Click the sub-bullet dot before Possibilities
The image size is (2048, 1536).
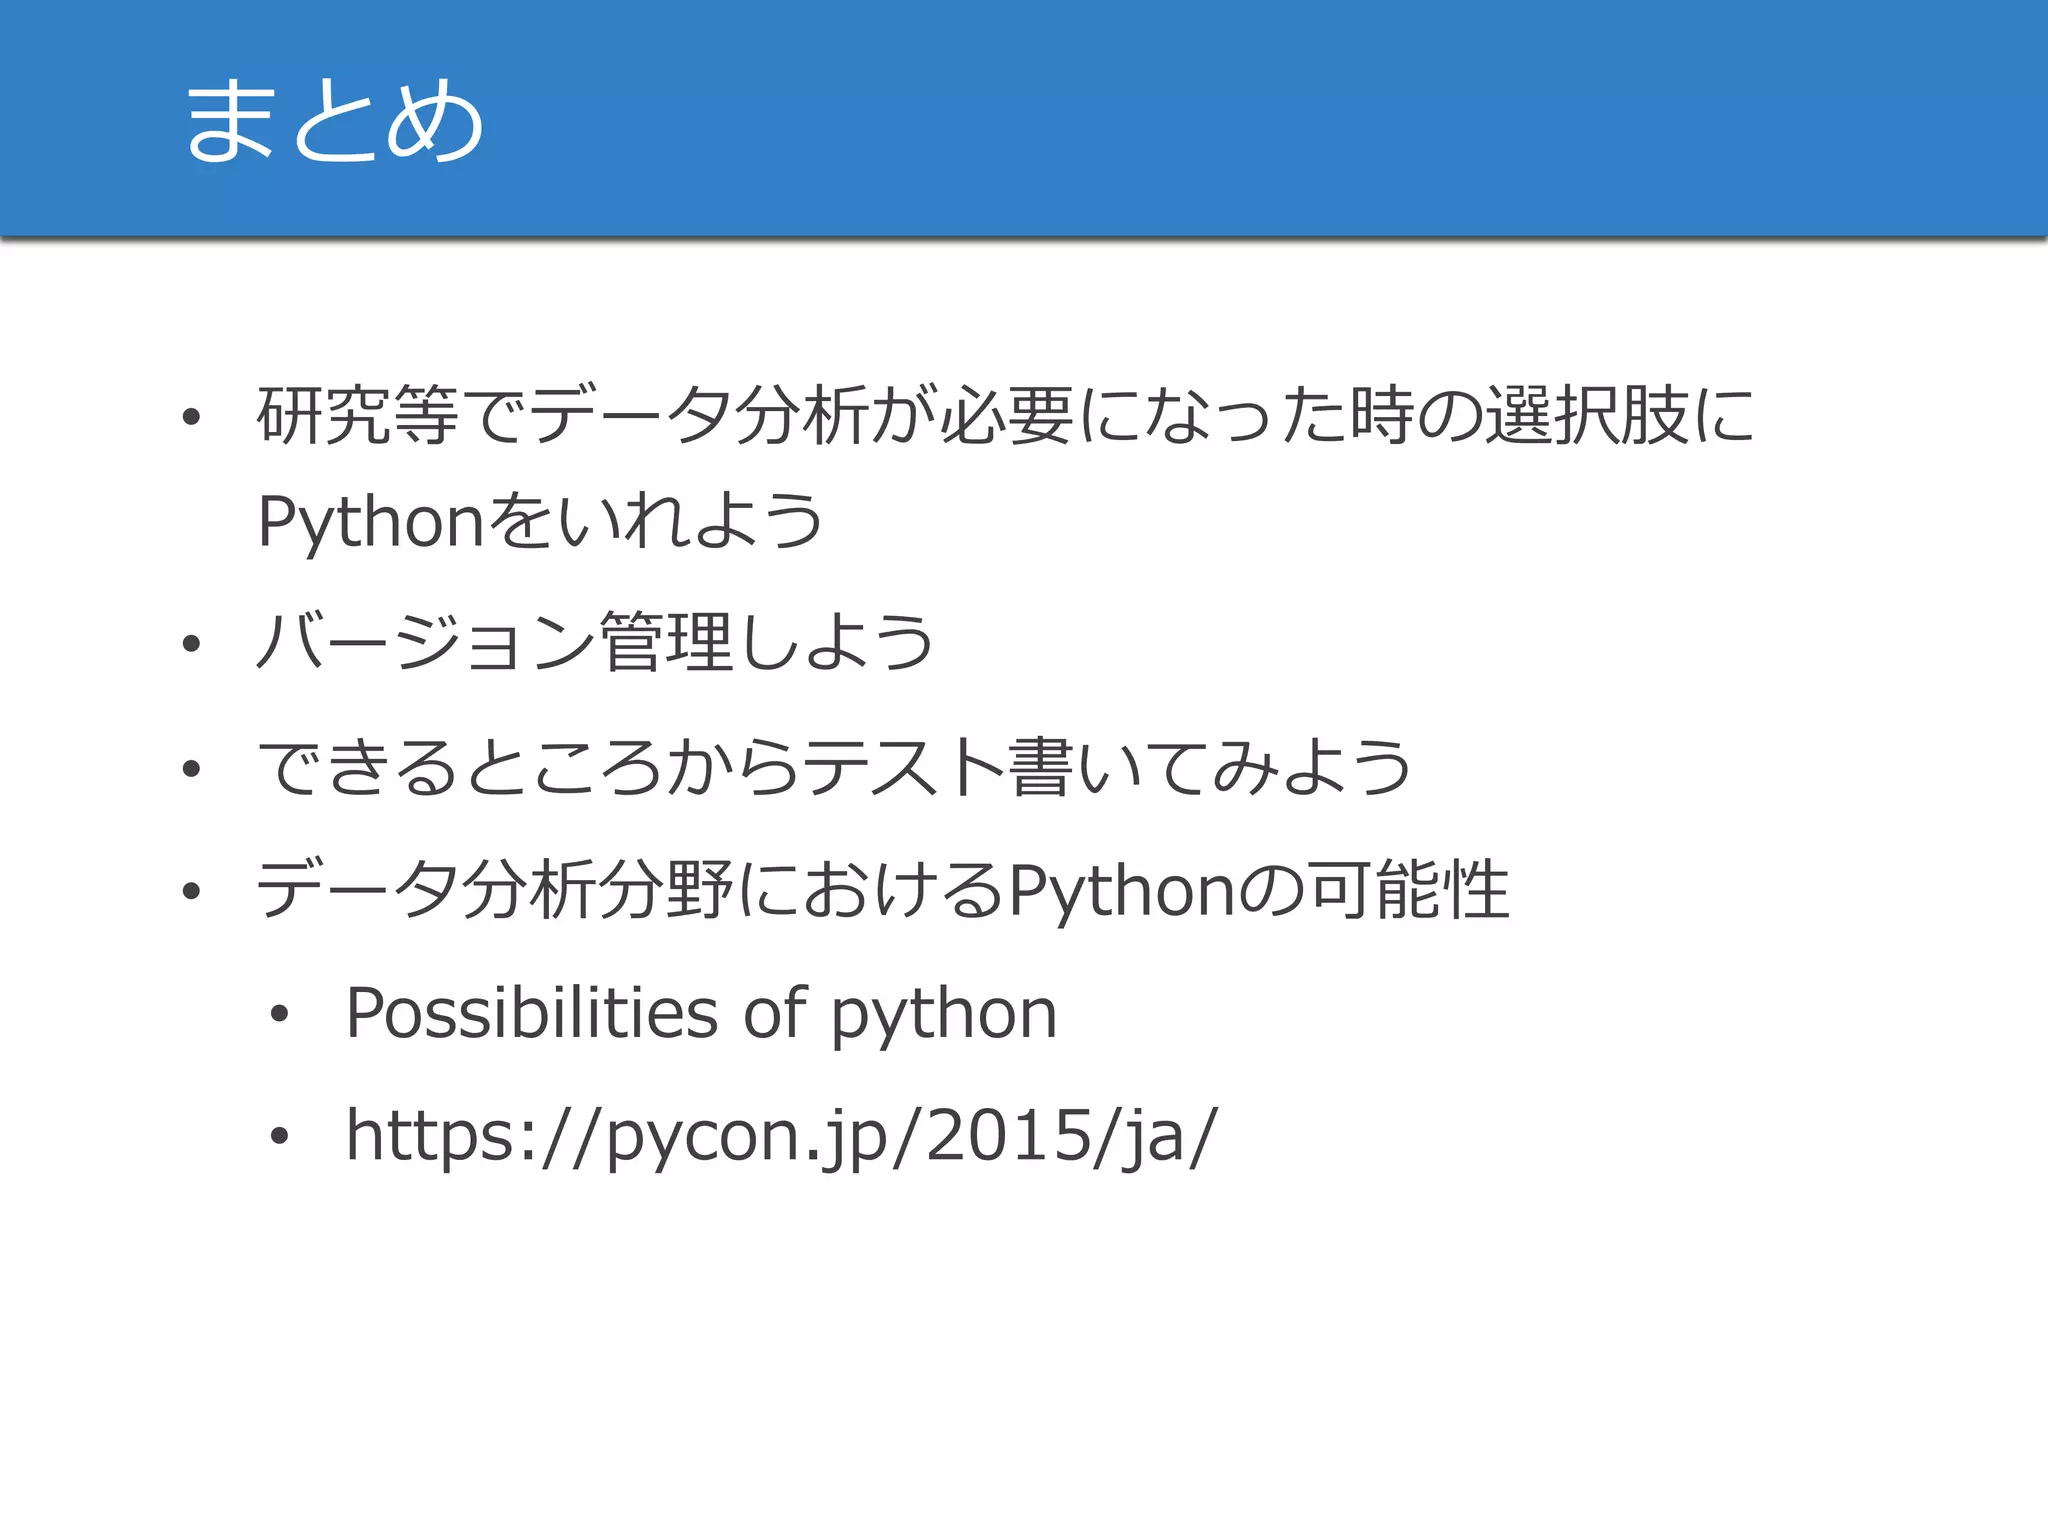click(x=279, y=1014)
